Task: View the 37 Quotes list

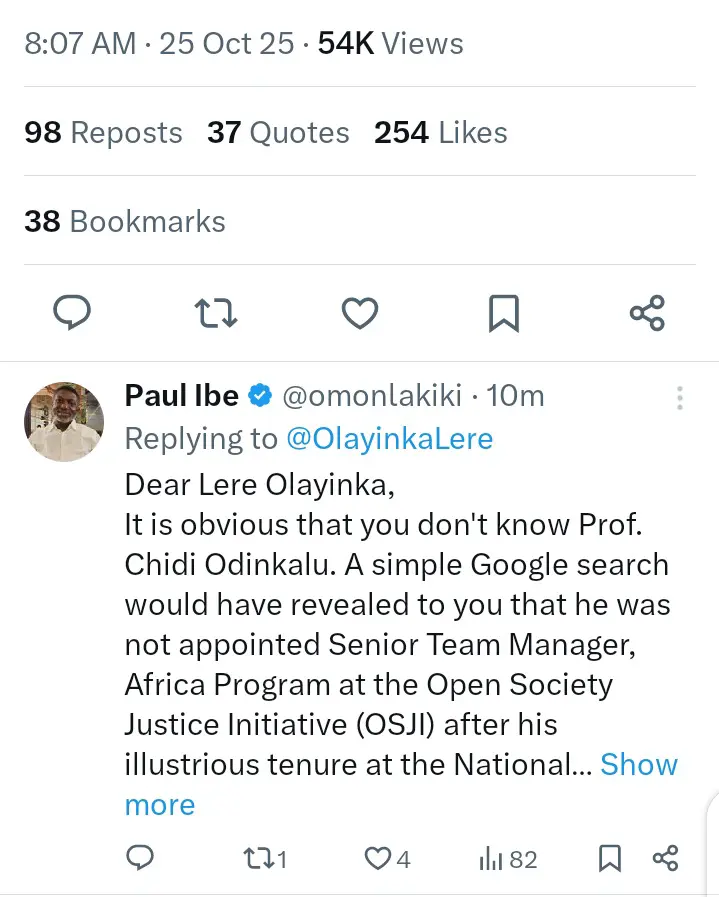Action: [278, 133]
